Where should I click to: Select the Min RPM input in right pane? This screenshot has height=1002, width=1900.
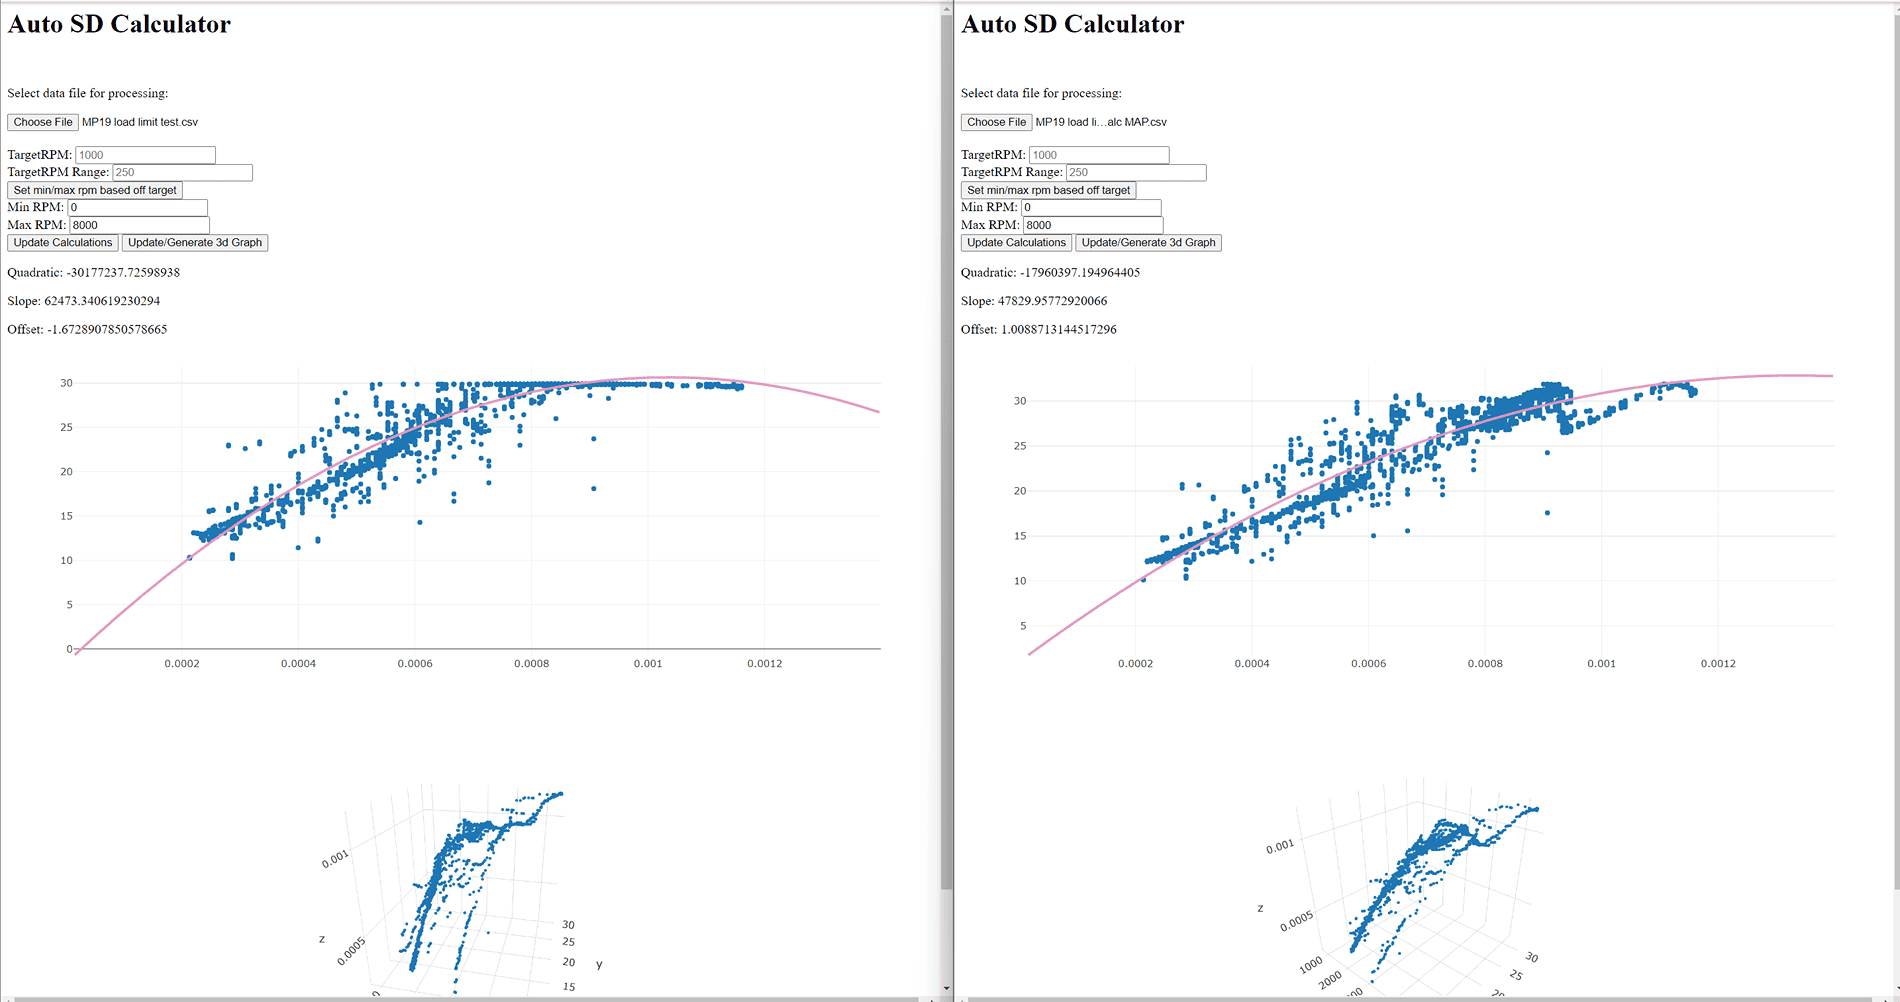(x=1091, y=207)
